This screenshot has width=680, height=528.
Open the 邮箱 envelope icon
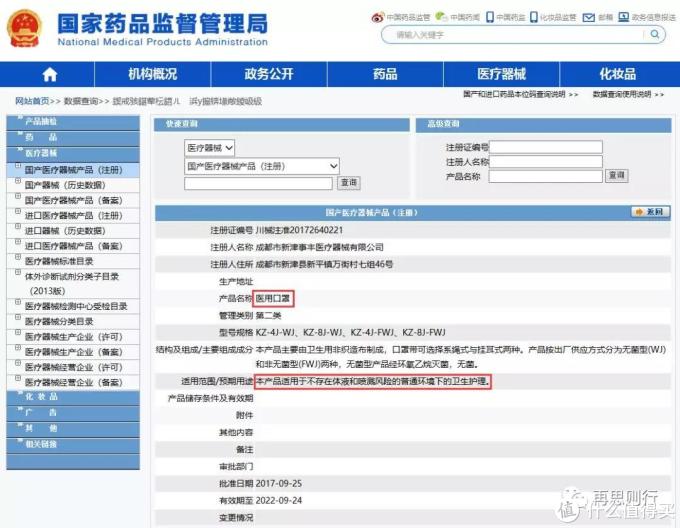pyautogui.click(x=588, y=17)
